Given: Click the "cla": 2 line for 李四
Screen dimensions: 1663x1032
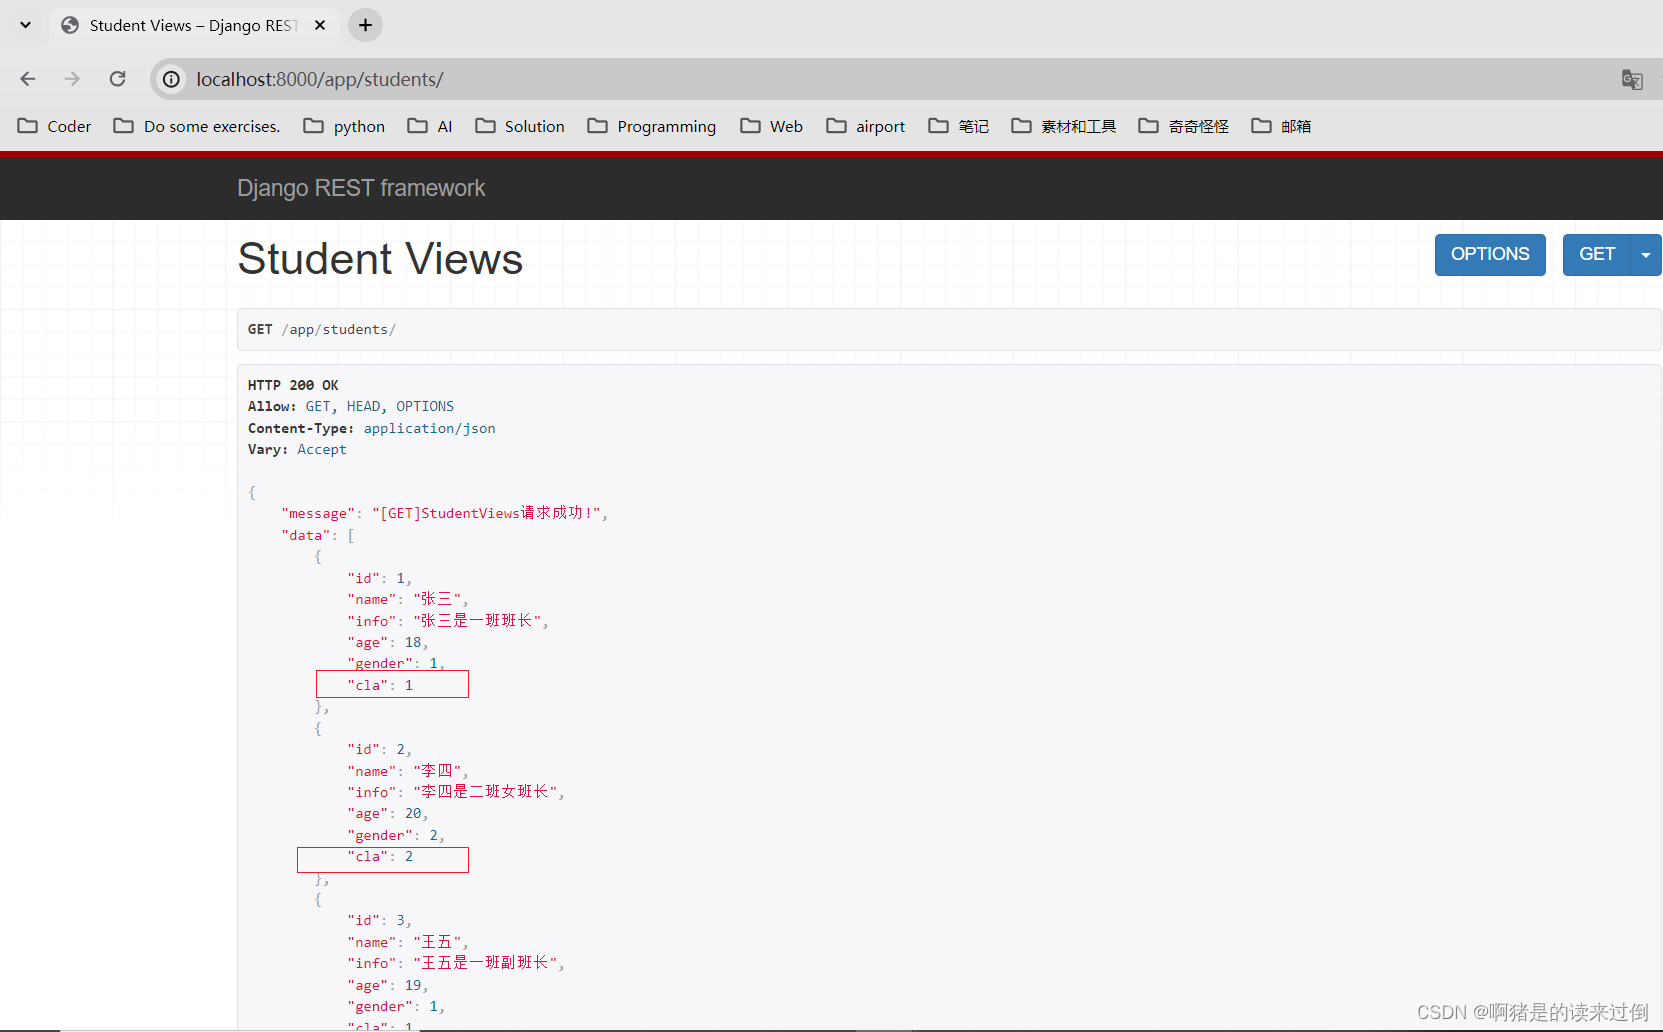Looking at the screenshot, I should tap(380, 857).
